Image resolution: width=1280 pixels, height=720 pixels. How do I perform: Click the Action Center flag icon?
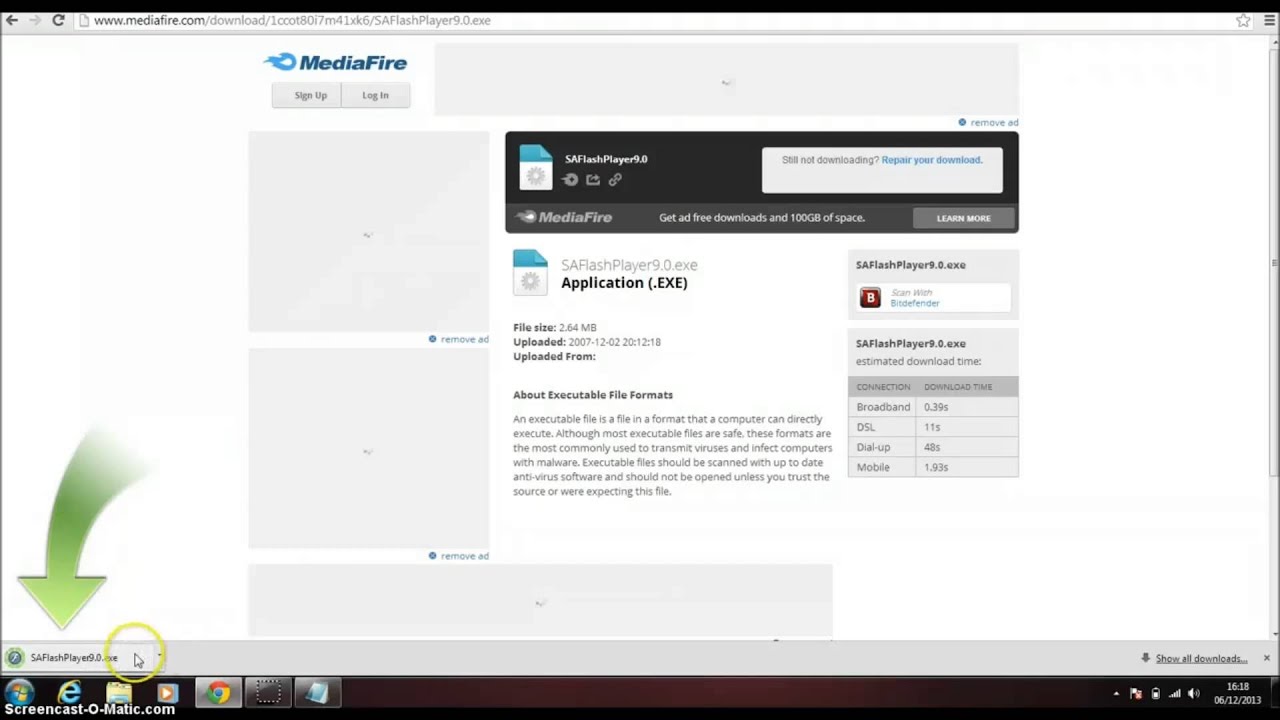(1136, 693)
